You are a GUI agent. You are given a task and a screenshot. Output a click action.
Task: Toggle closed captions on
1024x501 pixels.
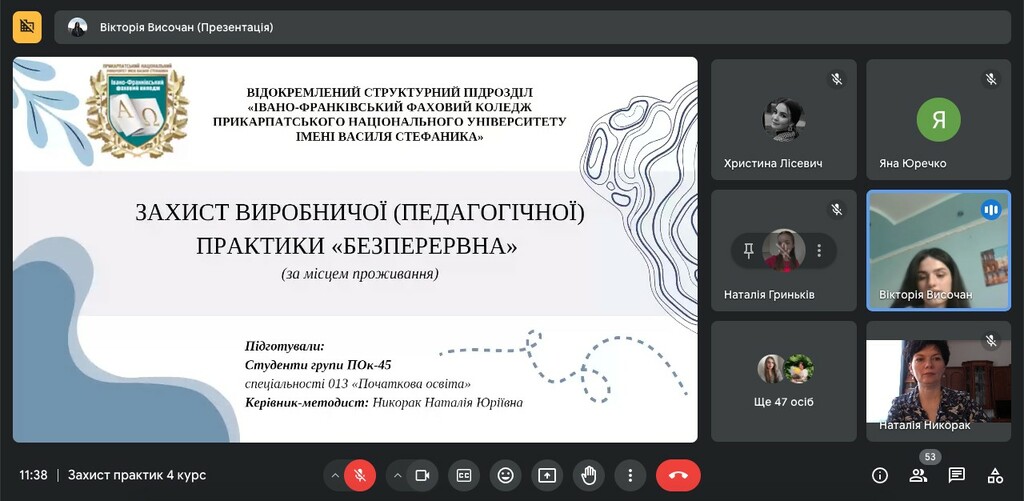click(x=464, y=475)
